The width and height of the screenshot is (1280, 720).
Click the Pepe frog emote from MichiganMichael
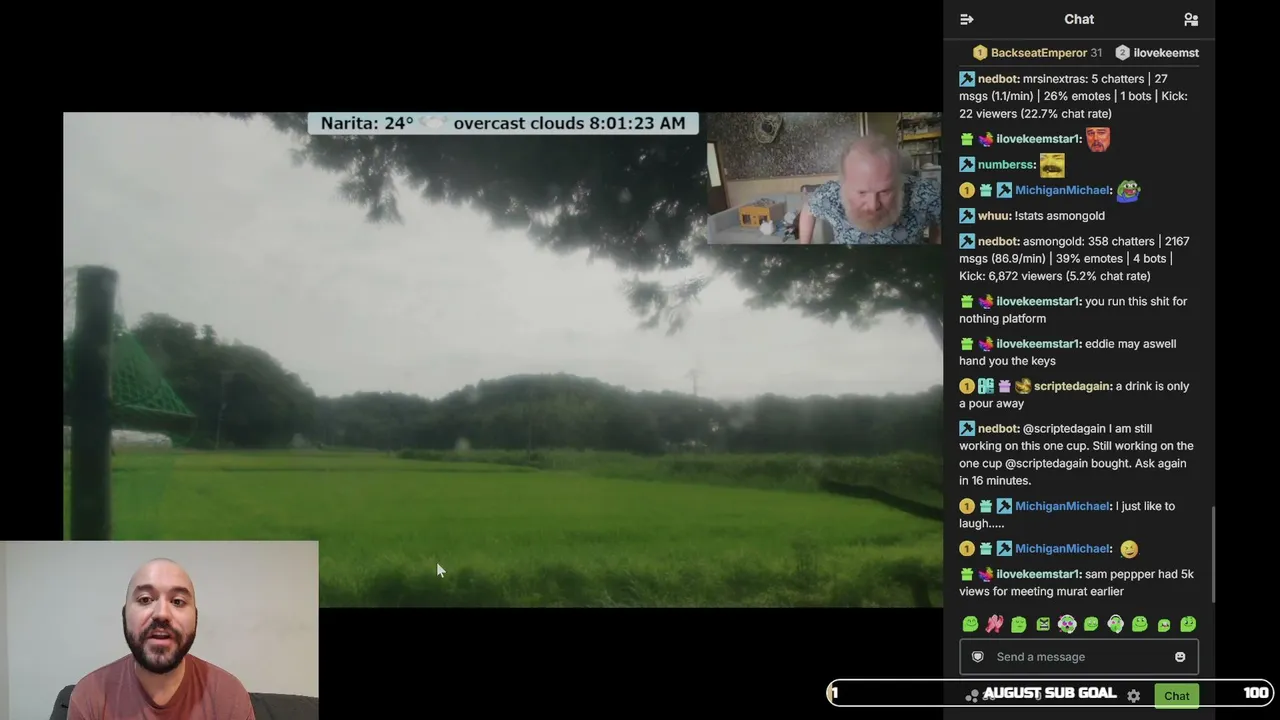(x=1128, y=190)
